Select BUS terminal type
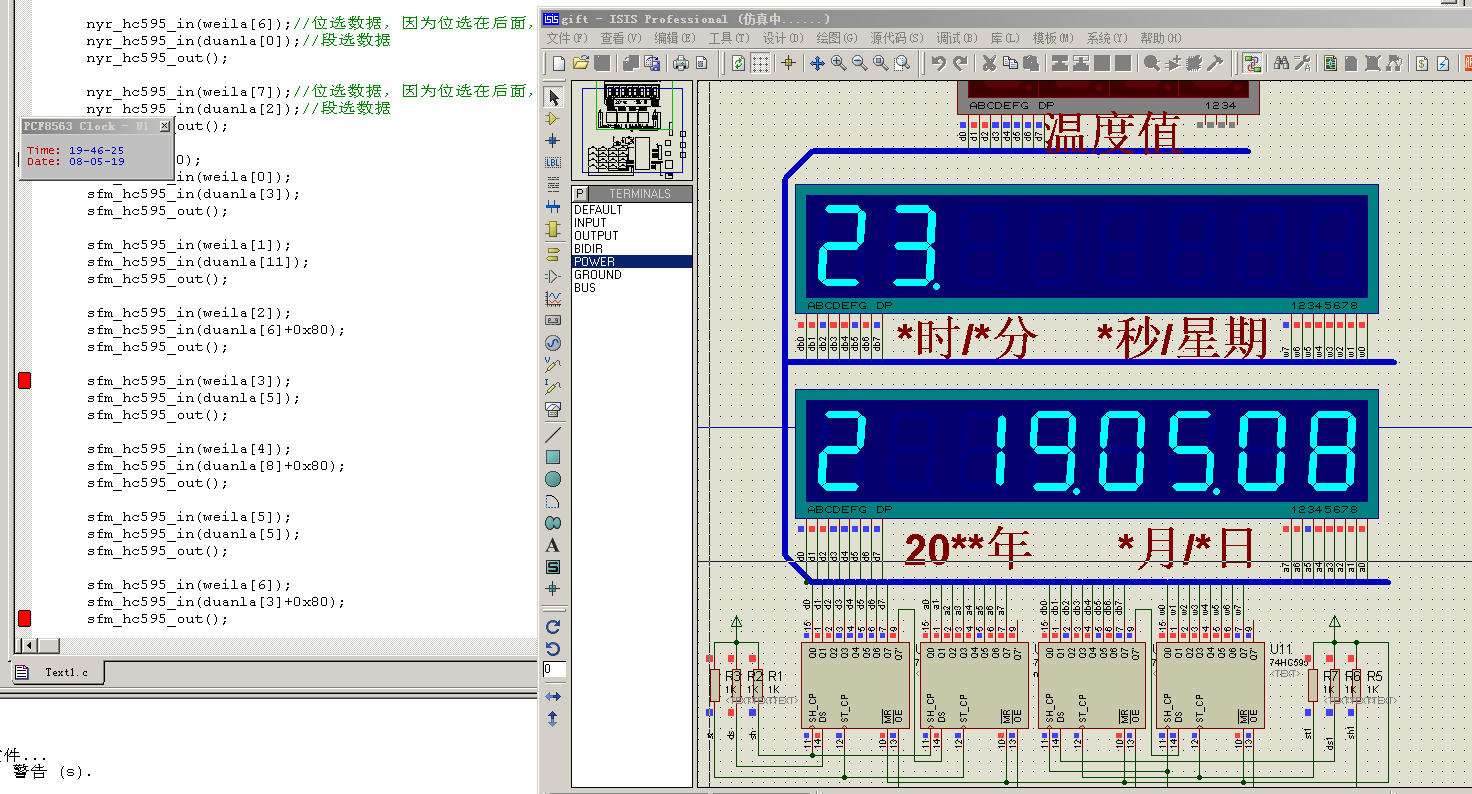The width and height of the screenshot is (1472, 794). 632,288
